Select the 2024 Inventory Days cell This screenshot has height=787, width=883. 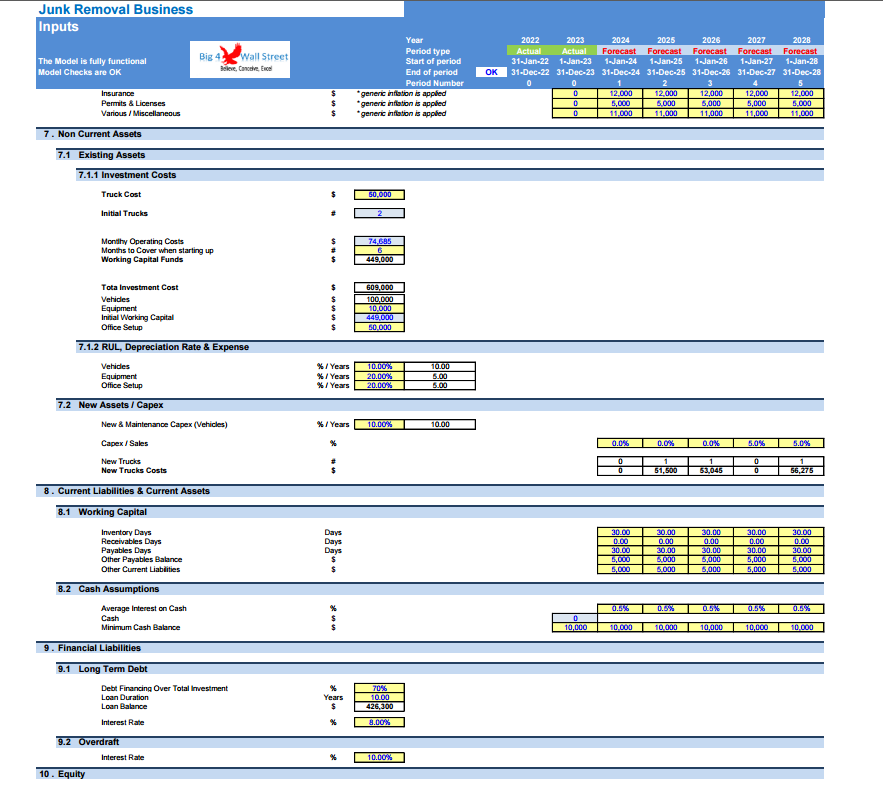[x=620, y=533]
